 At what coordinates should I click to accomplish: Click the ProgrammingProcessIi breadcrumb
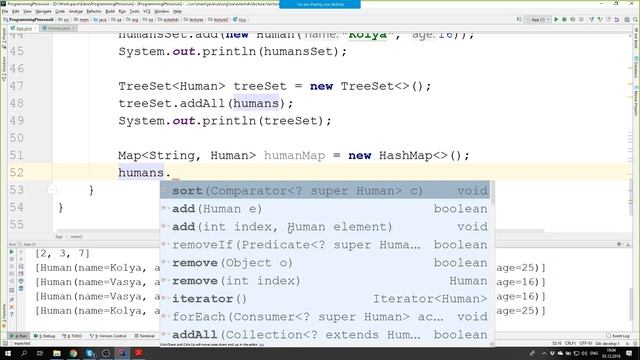29,20
